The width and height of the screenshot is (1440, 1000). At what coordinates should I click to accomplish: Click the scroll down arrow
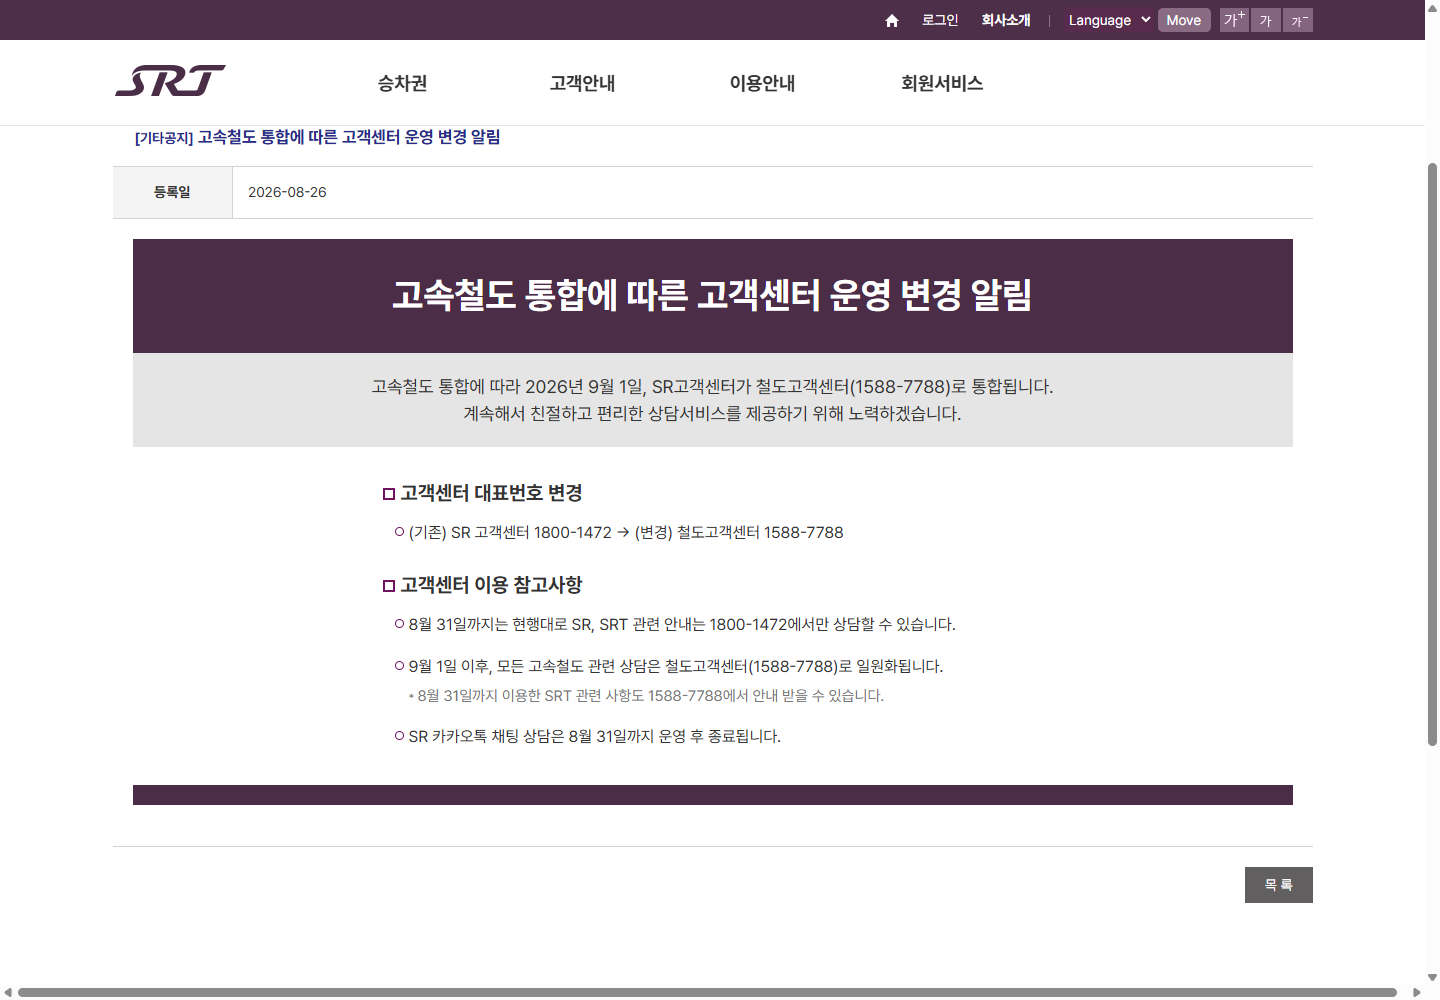point(1432,977)
